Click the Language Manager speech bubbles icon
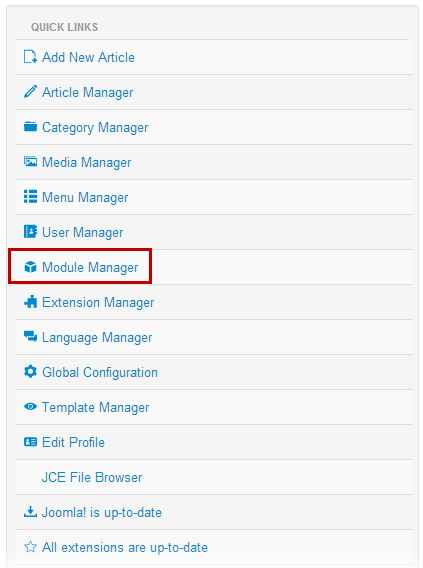The image size is (423, 568). 30,337
